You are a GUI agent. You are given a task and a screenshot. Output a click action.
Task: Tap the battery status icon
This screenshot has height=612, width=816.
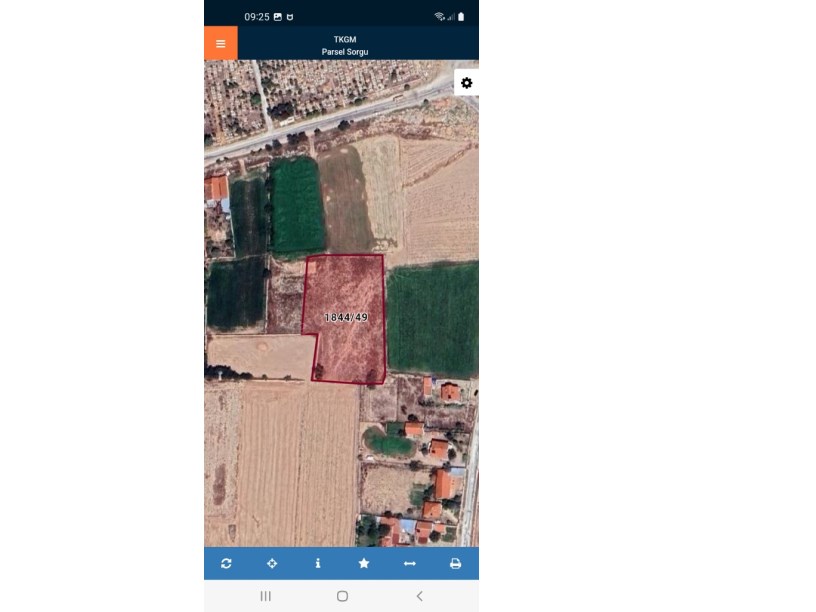[461, 17]
